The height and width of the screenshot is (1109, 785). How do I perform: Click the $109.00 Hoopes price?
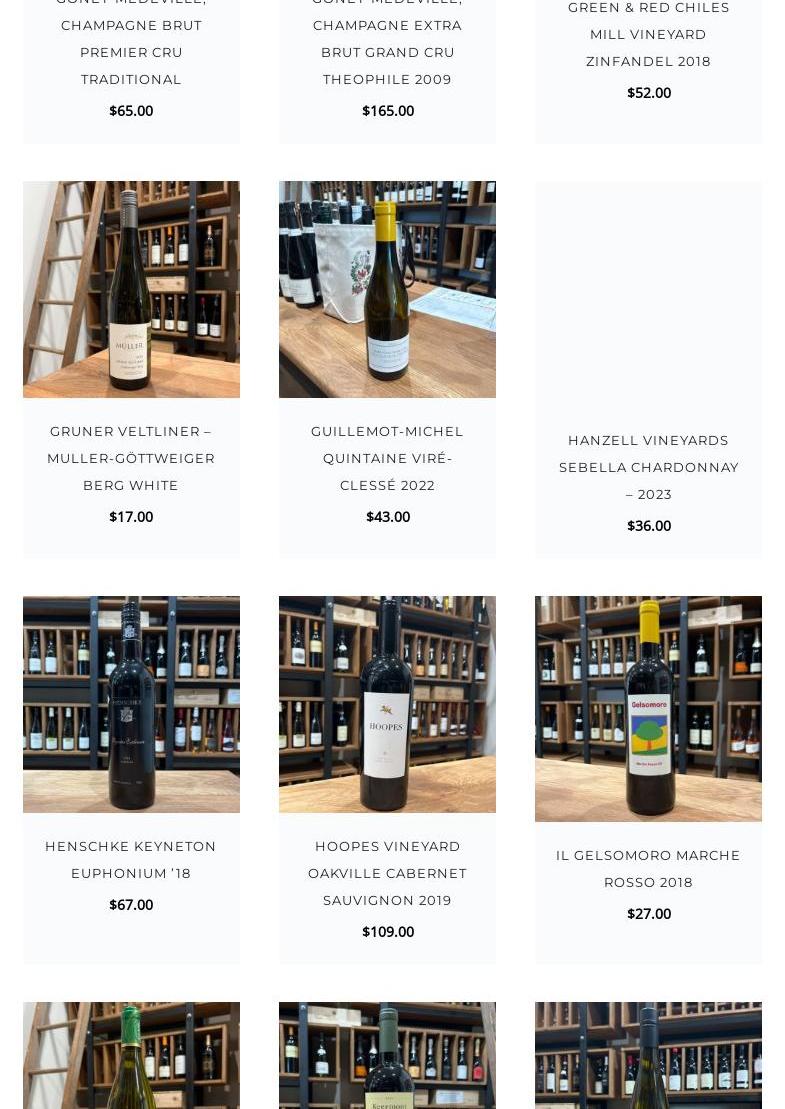[x=388, y=931]
